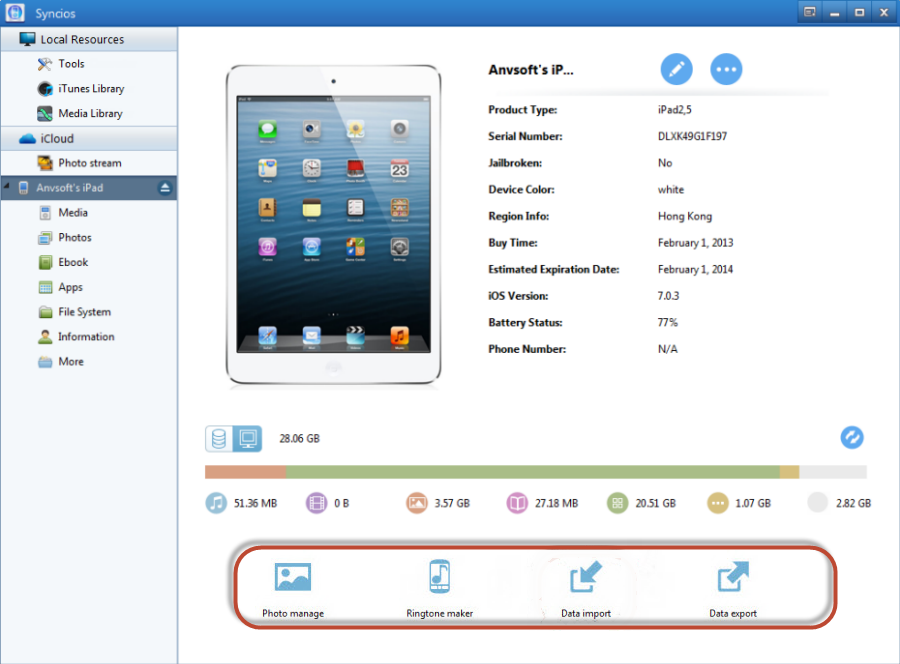Click the region value Hong Kong
Screen dimensions: 900x664
(x=685, y=216)
